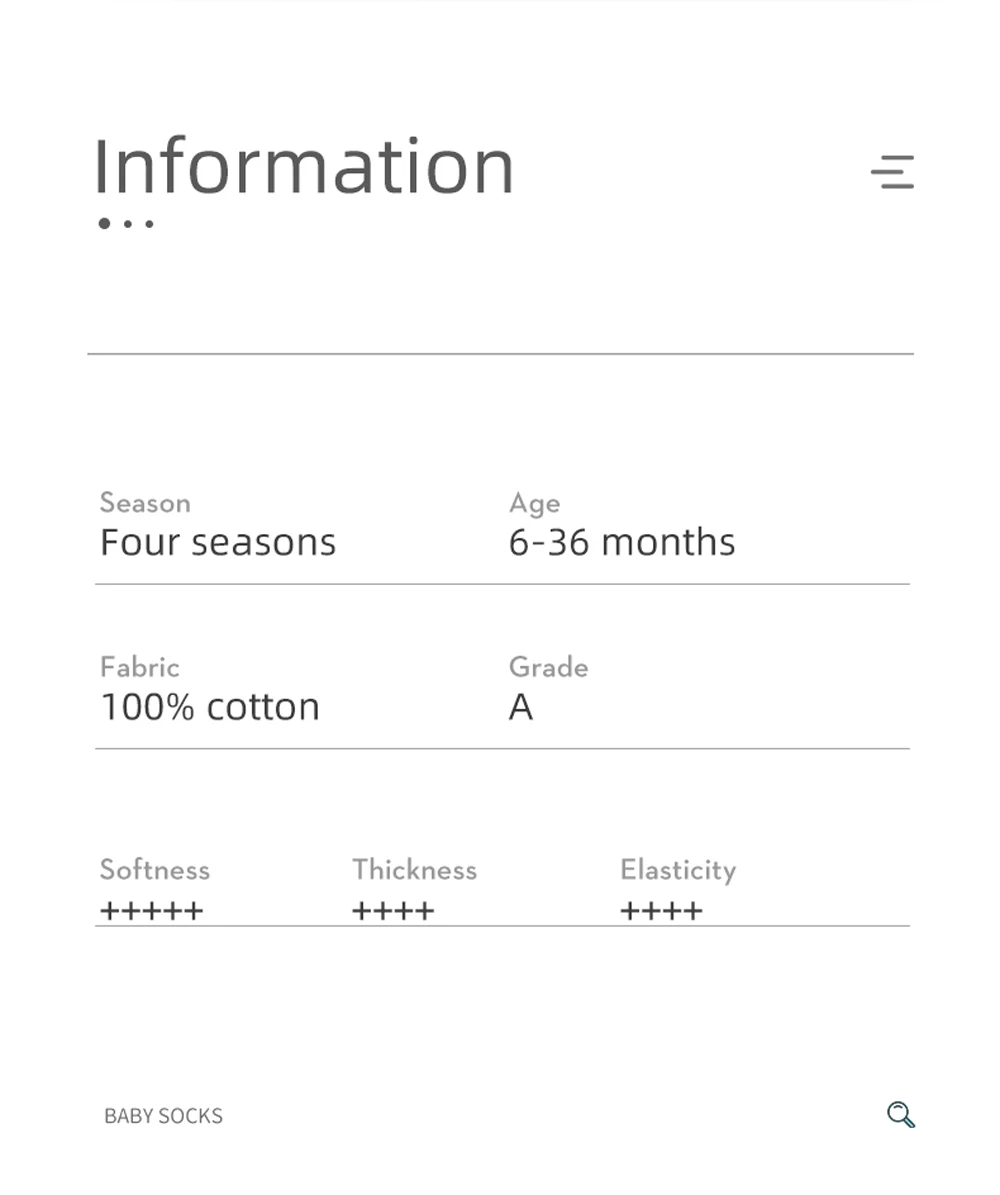Select the Four seasons value

click(218, 543)
